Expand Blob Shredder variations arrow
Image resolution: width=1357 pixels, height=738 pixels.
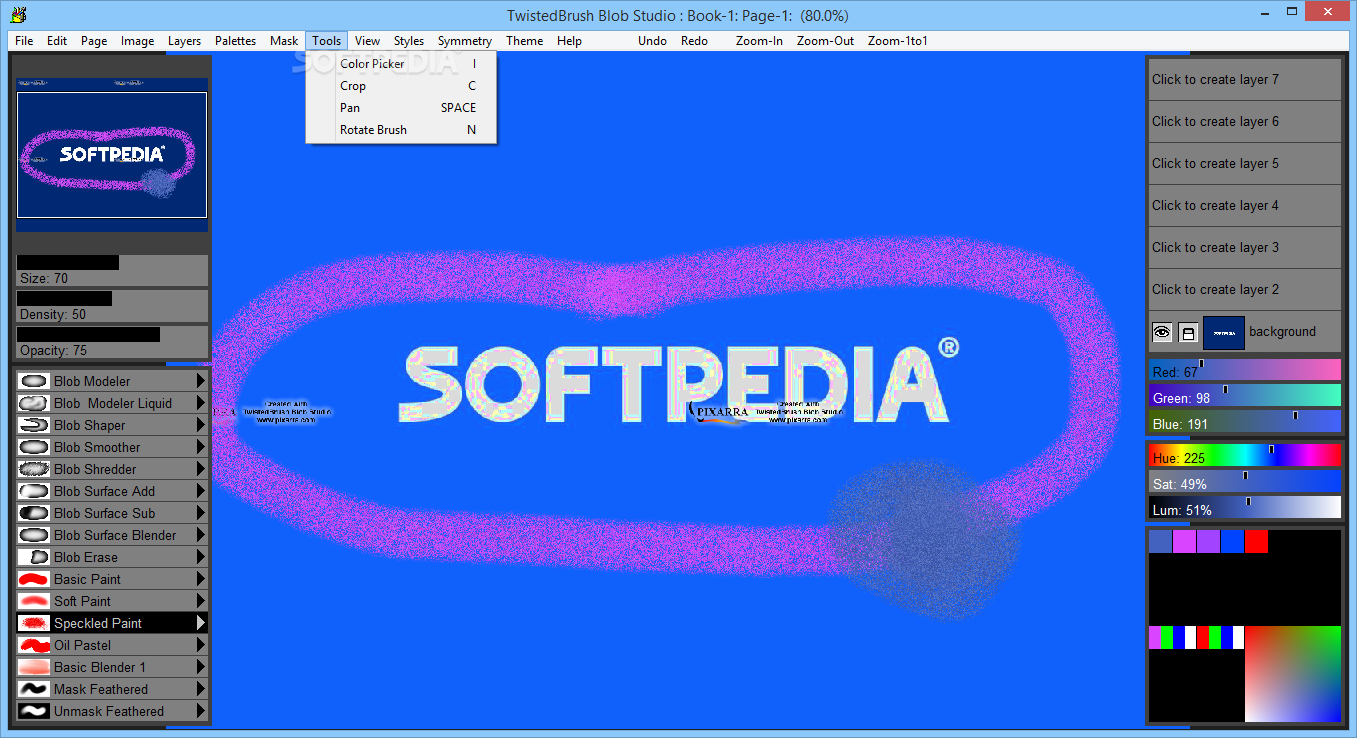point(200,469)
